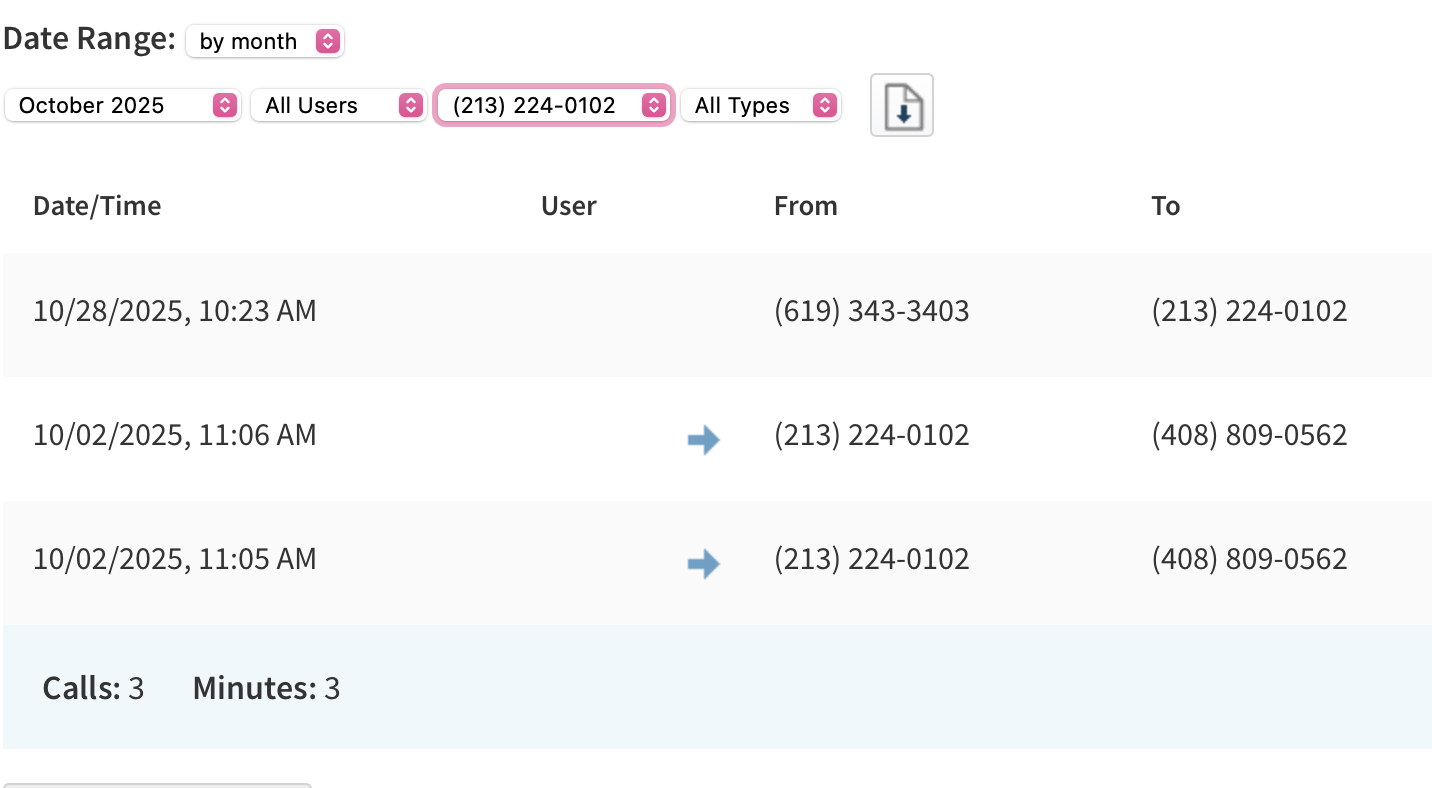Select the 10/28/2025, 10:23 AM call entry
Screen dimensions: 1432x788
(175, 311)
